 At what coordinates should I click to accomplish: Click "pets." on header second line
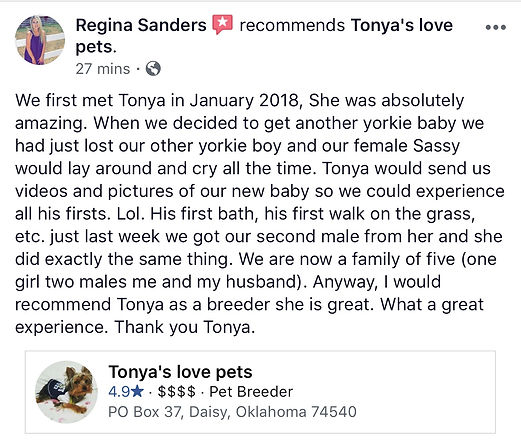[96, 47]
